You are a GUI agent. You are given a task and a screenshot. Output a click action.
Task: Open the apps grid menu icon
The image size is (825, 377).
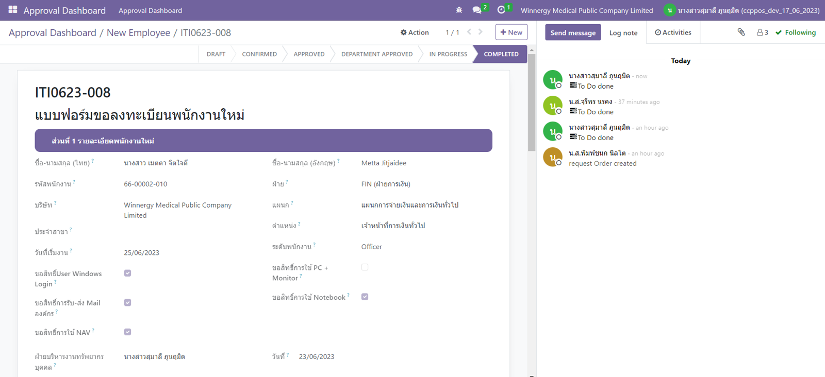(x=13, y=10)
